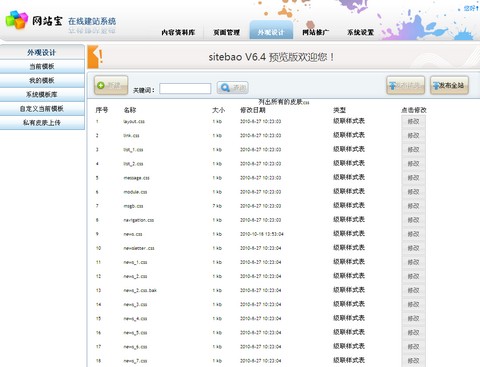Viewport: 480px width, 367px height.
Task: Click the file name news_5.css
Action: click(135, 333)
